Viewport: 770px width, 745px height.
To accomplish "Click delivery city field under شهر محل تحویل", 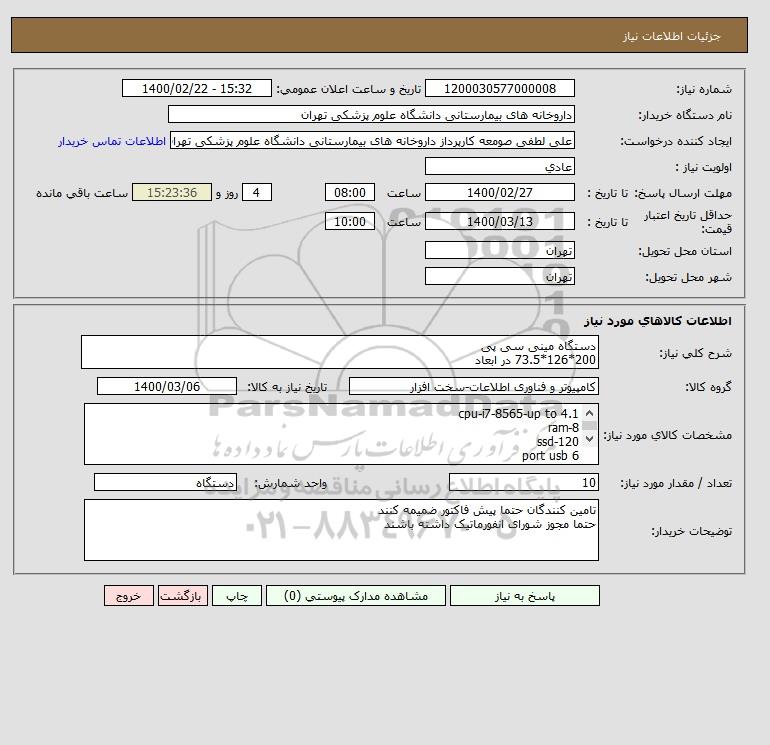I will tap(499, 276).
